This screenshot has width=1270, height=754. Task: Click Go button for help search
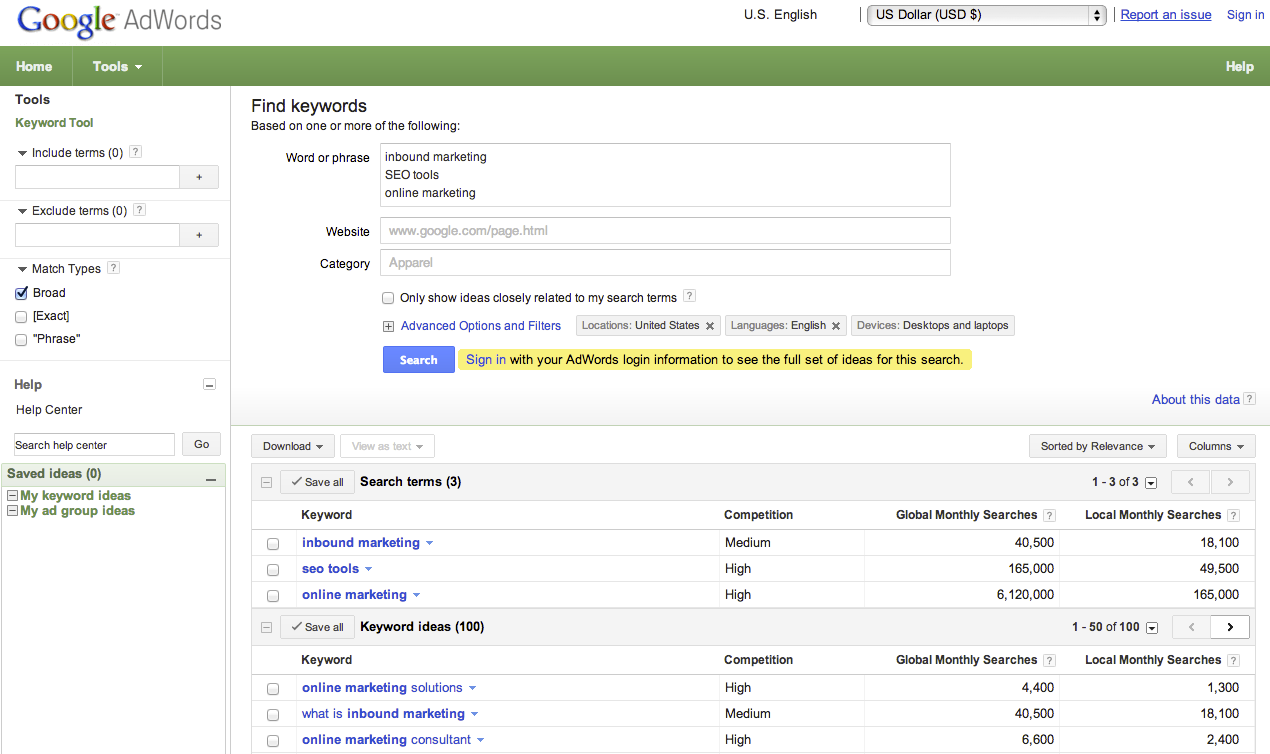[x=202, y=445]
